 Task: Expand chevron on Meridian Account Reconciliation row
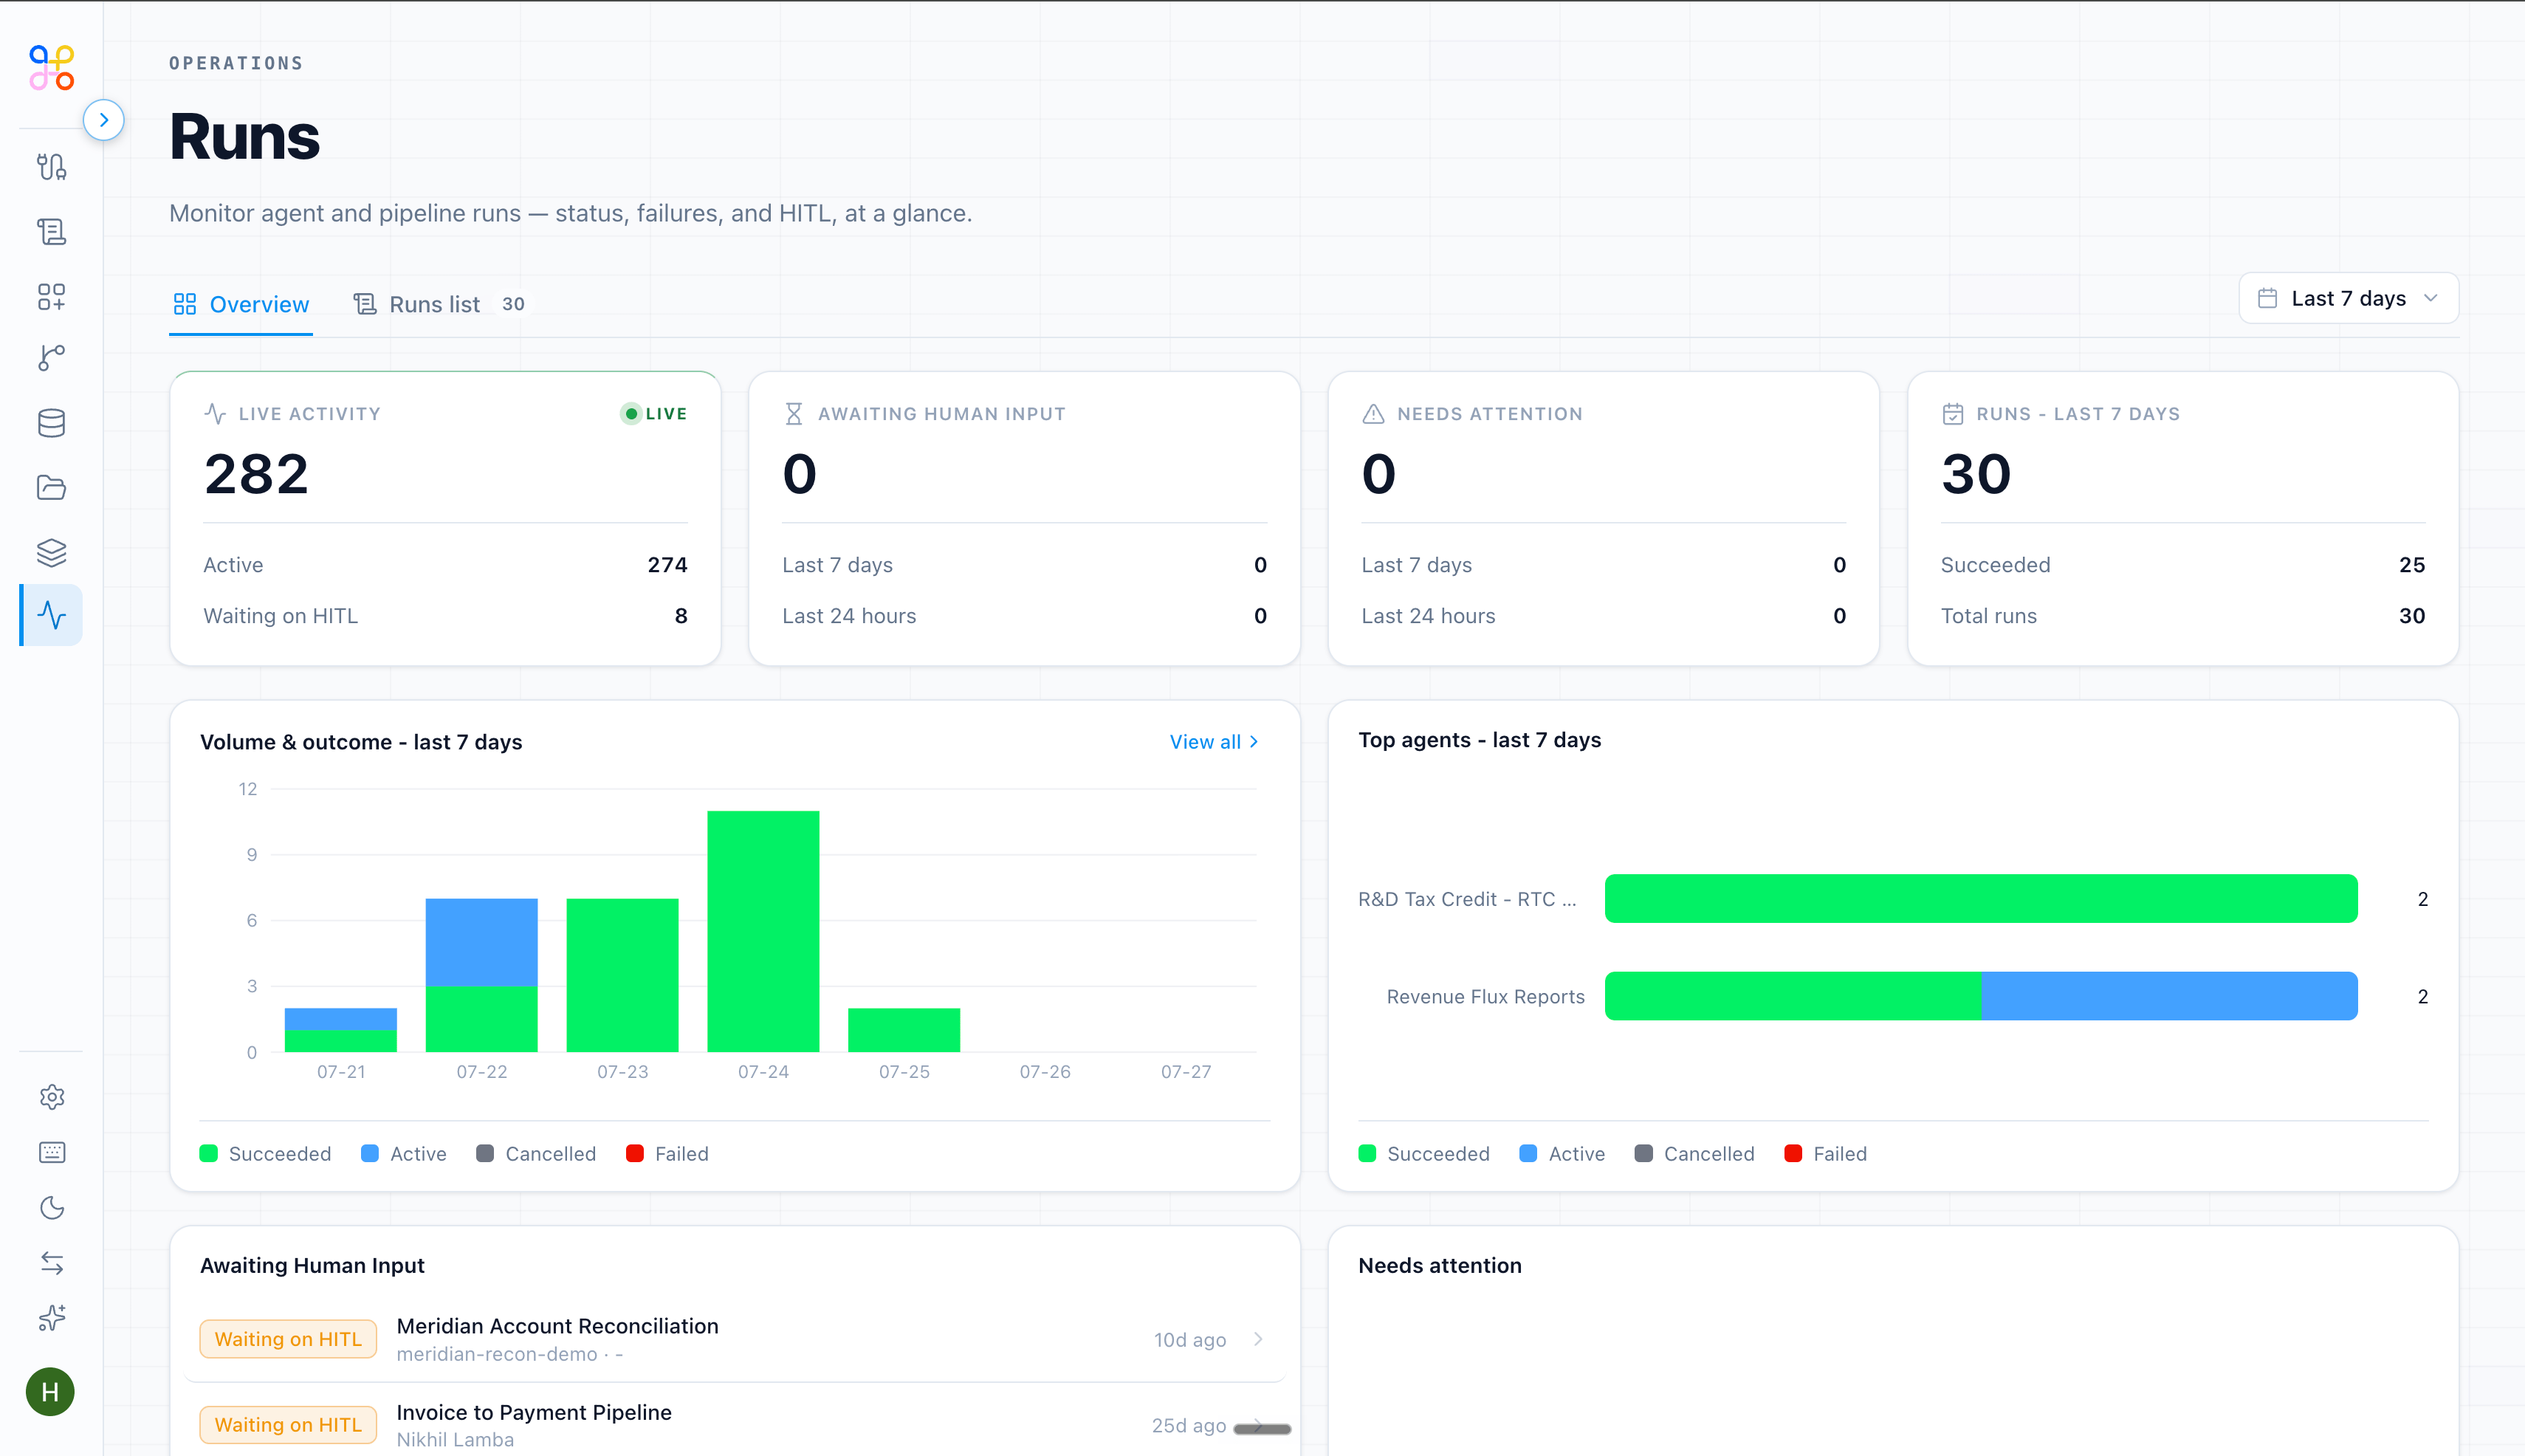tap(1258, 1339)
